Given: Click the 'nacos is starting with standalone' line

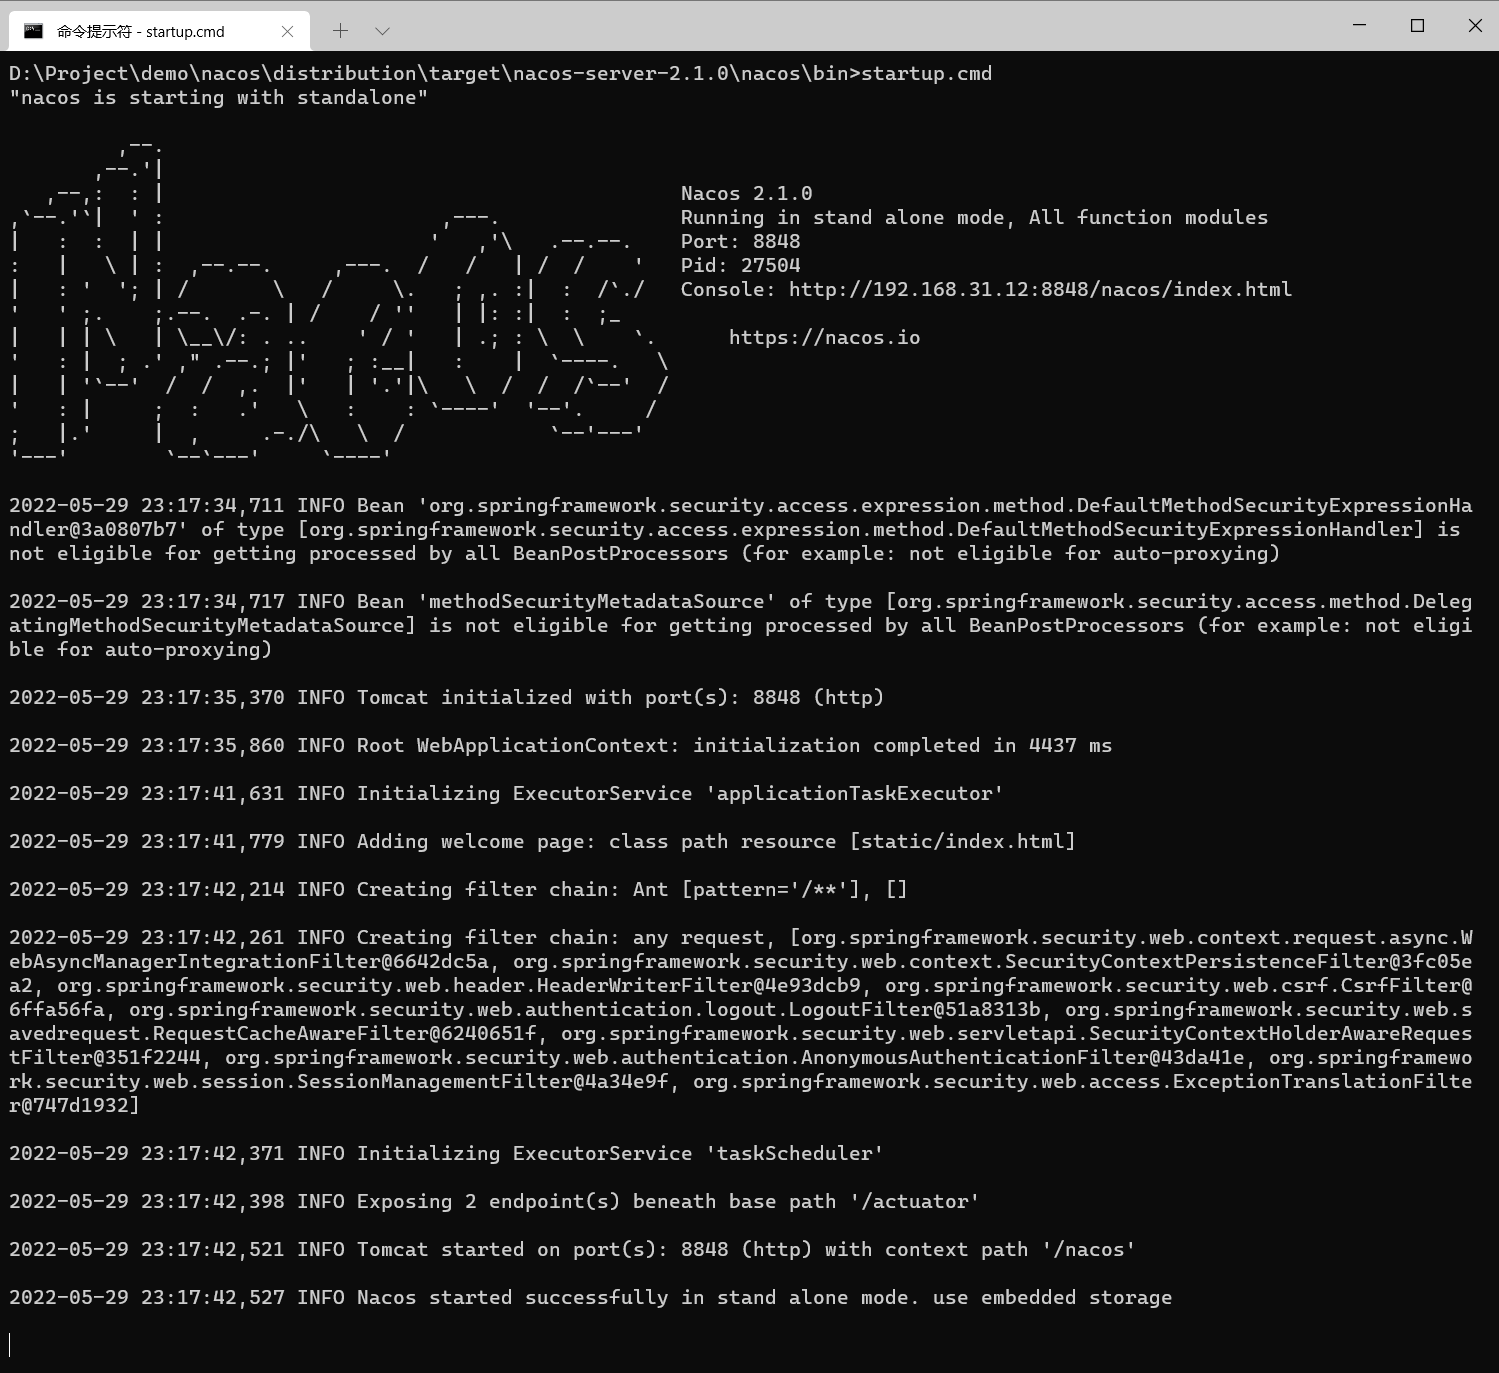Looking at the screenshot, I should click(218, 98).
